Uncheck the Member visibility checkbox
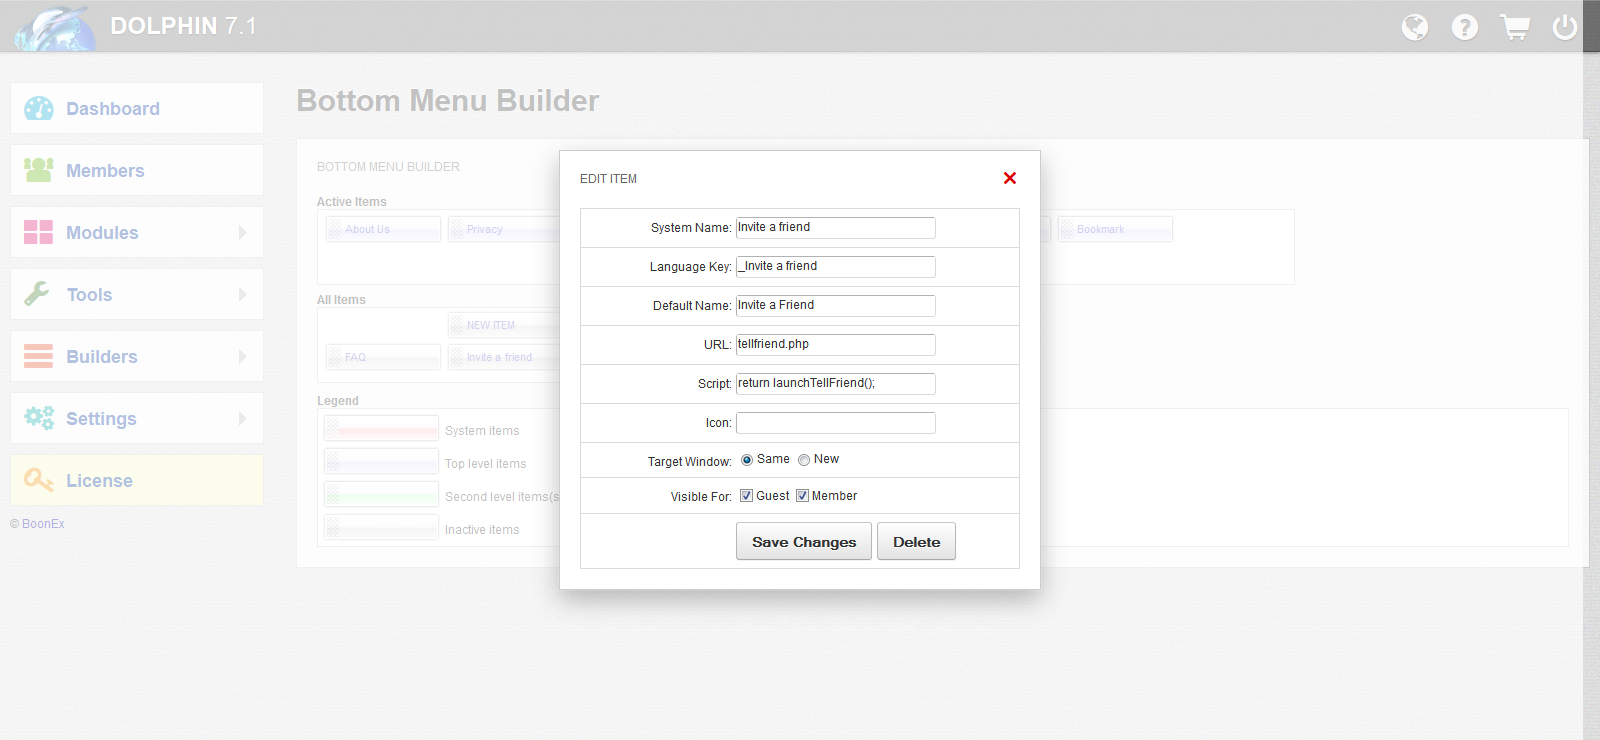This screenshot has width=1600, height=740. (802, 496)
